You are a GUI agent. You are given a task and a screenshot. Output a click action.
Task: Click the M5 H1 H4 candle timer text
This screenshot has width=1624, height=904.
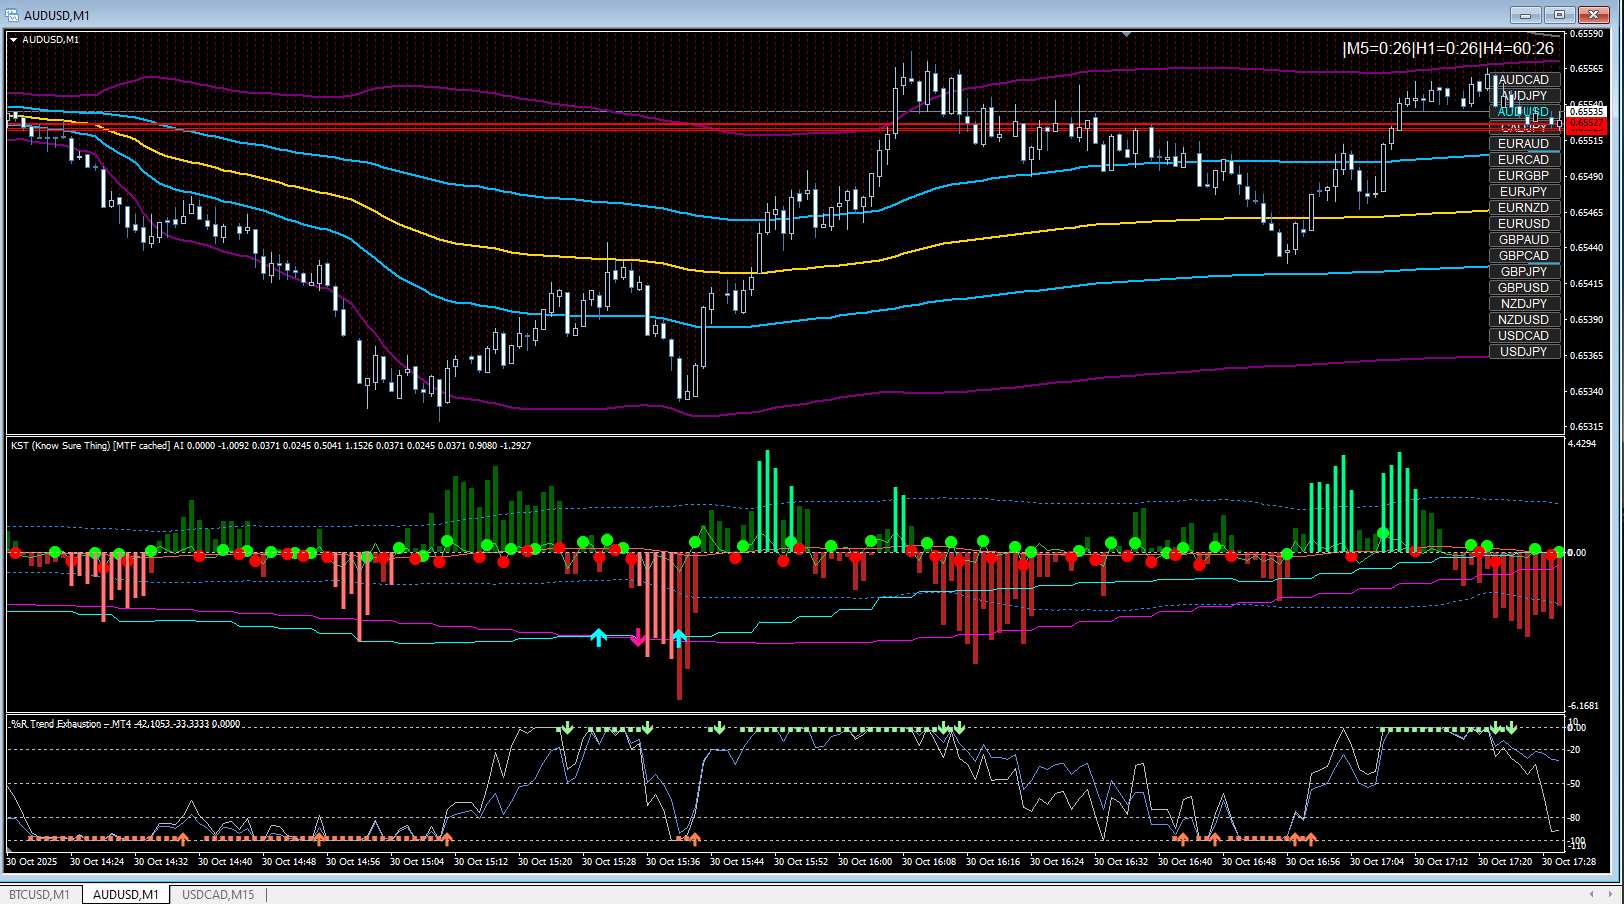(x=1448, y=49)
